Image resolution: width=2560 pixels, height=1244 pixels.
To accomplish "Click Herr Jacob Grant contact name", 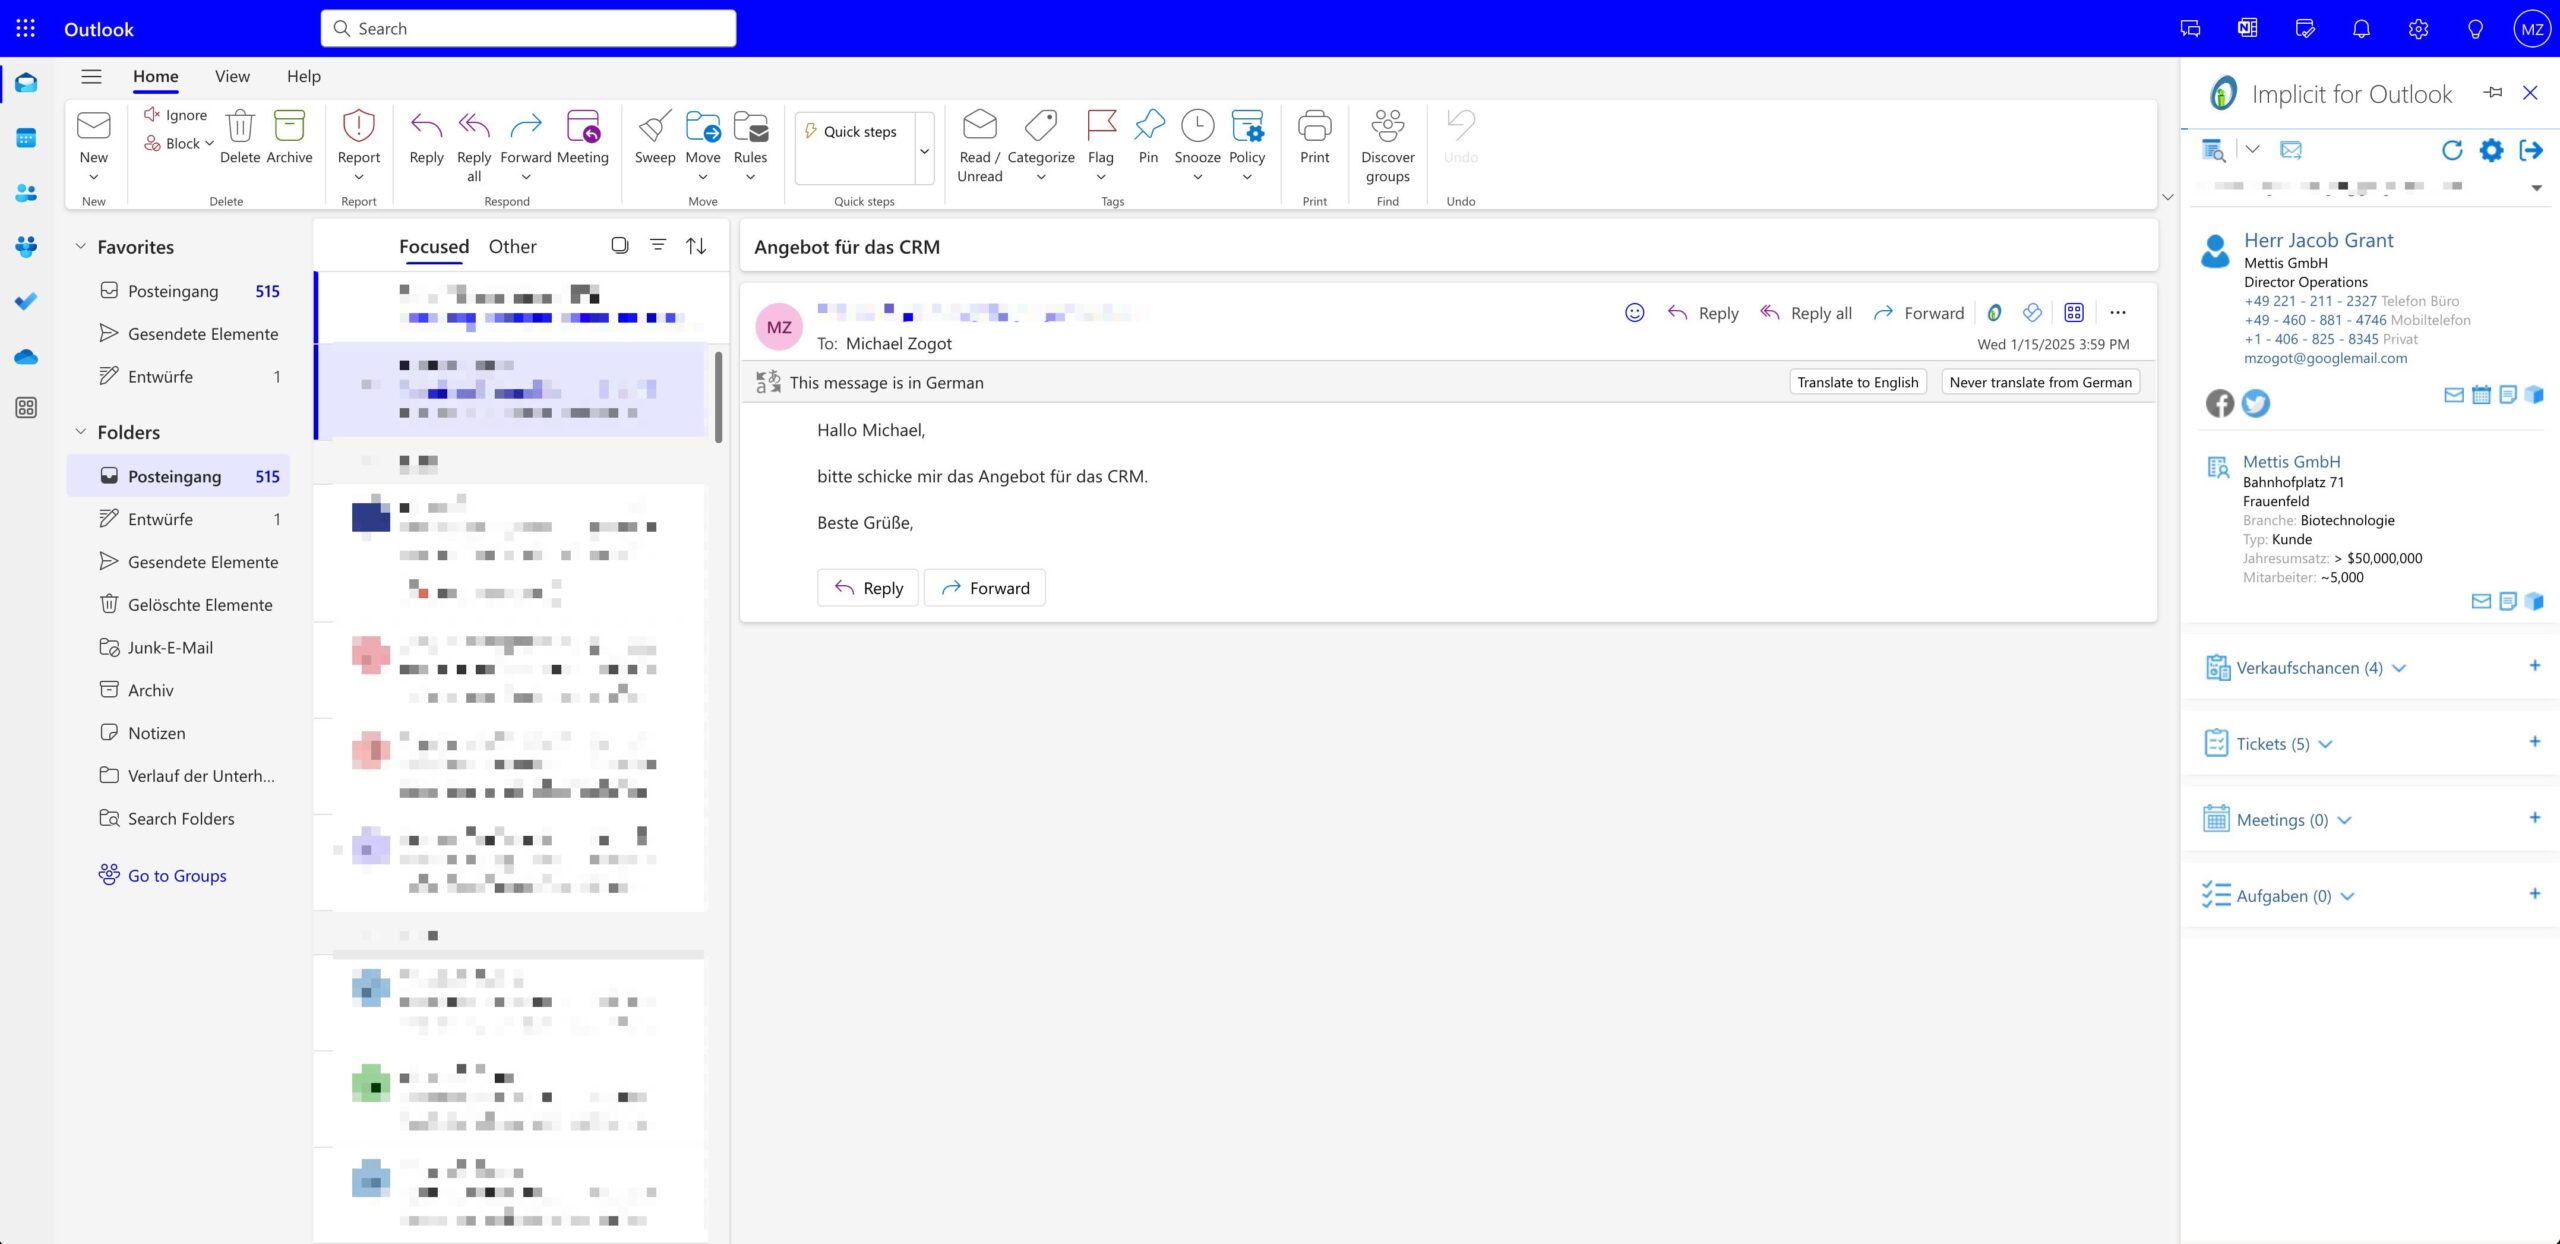I will pyautogui.click(x=2318, y=240).
